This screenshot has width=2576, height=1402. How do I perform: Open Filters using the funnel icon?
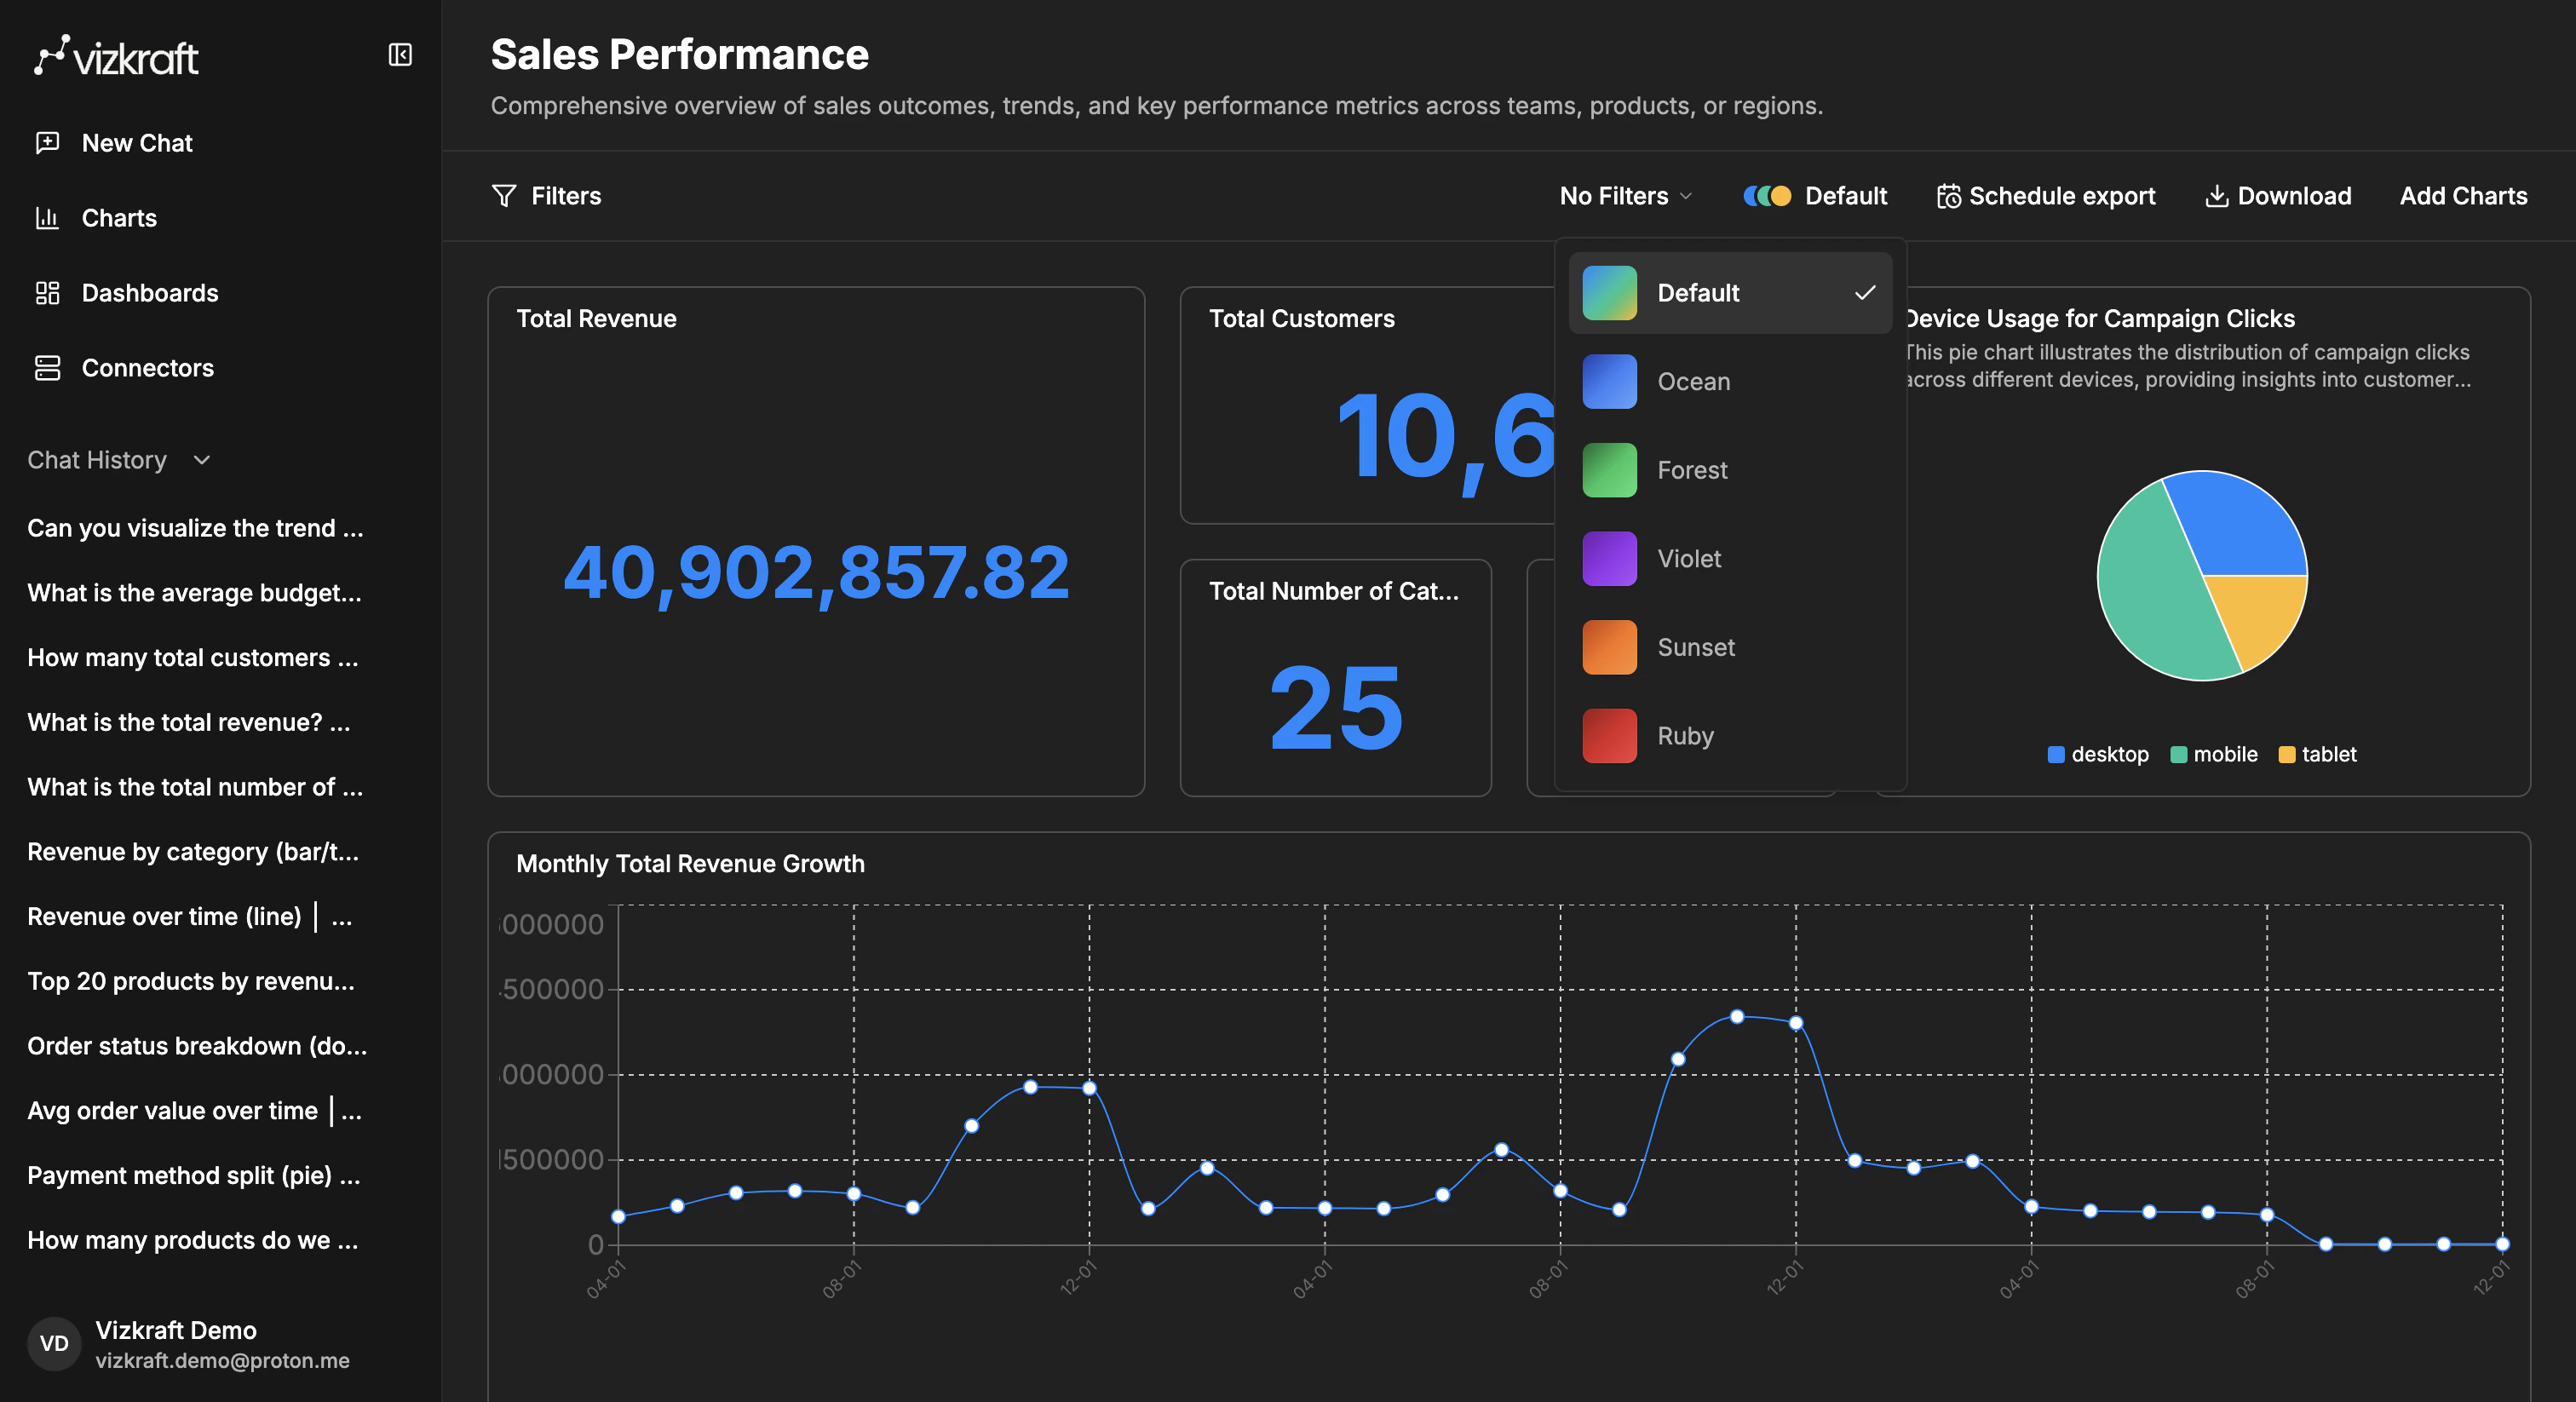coord(505,196)
